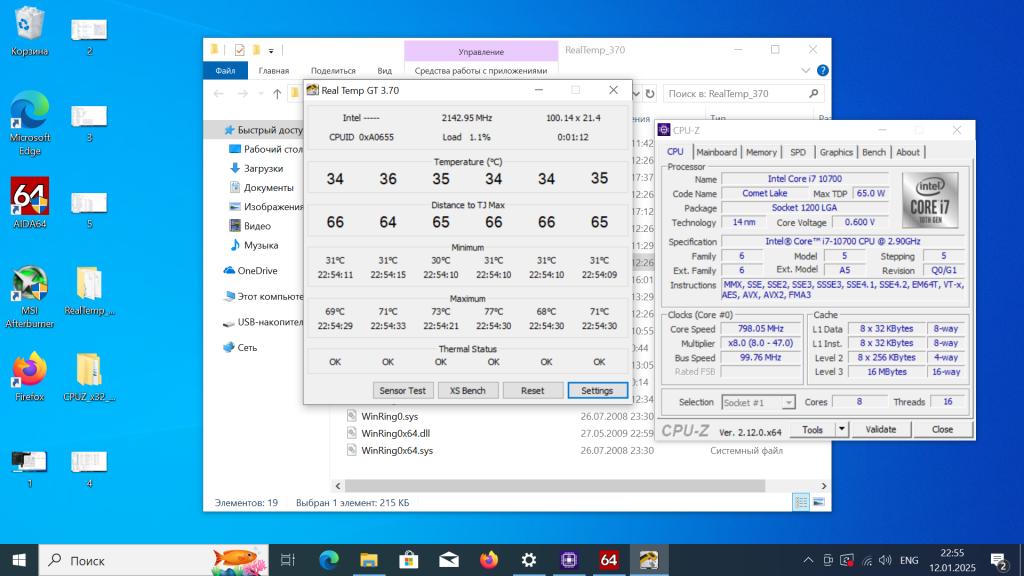Select the RealTemp folder on the desktop
The height and width of the screenshot is (576, 1024).
(89, 291)
